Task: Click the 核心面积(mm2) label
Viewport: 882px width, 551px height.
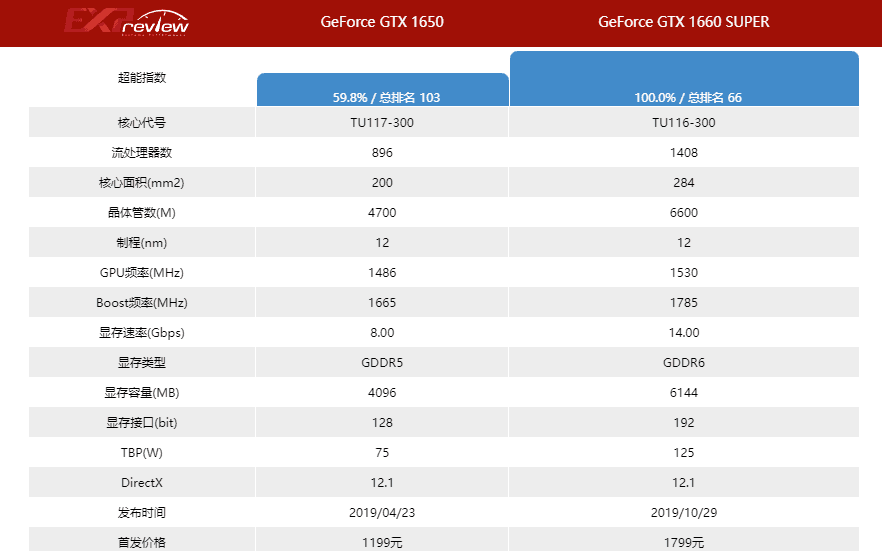Action: [142, 183]
